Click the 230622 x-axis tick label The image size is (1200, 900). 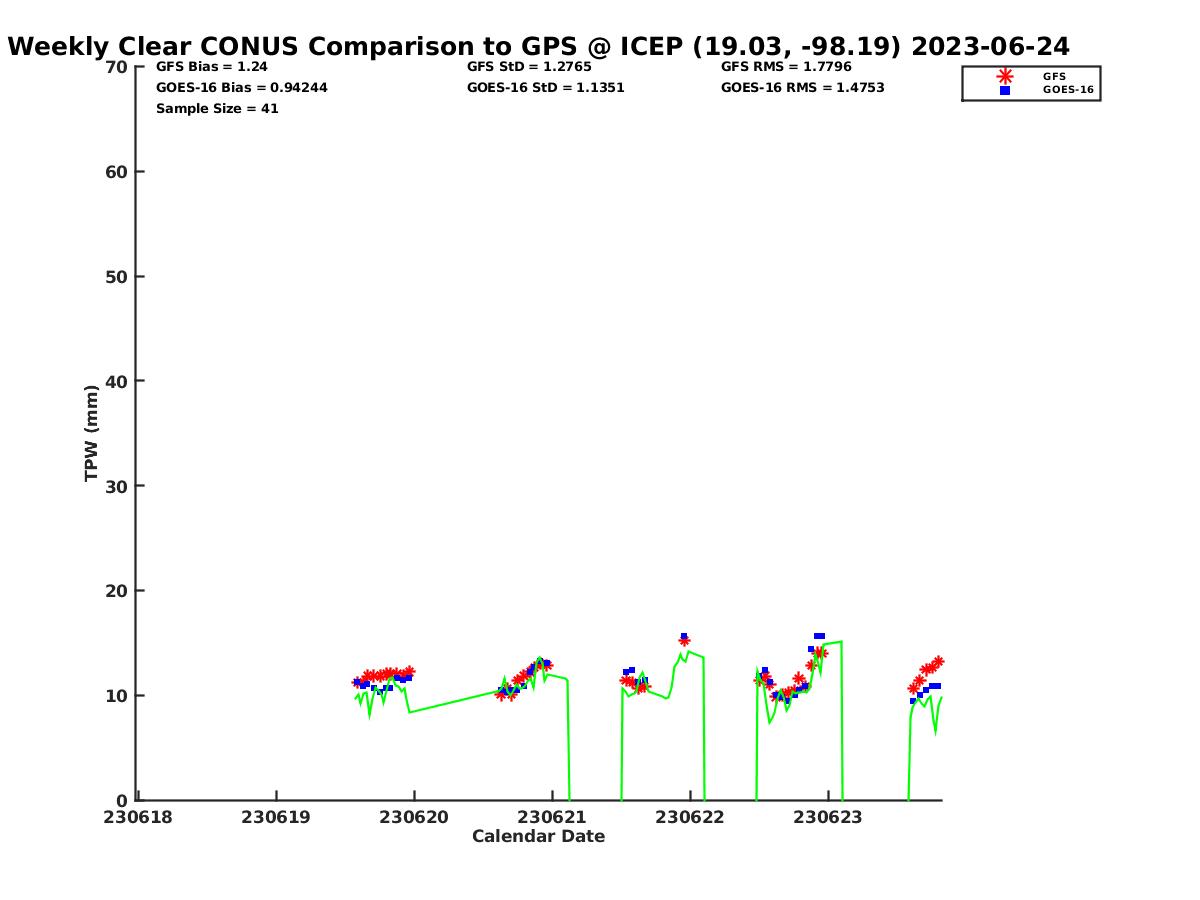690,817
